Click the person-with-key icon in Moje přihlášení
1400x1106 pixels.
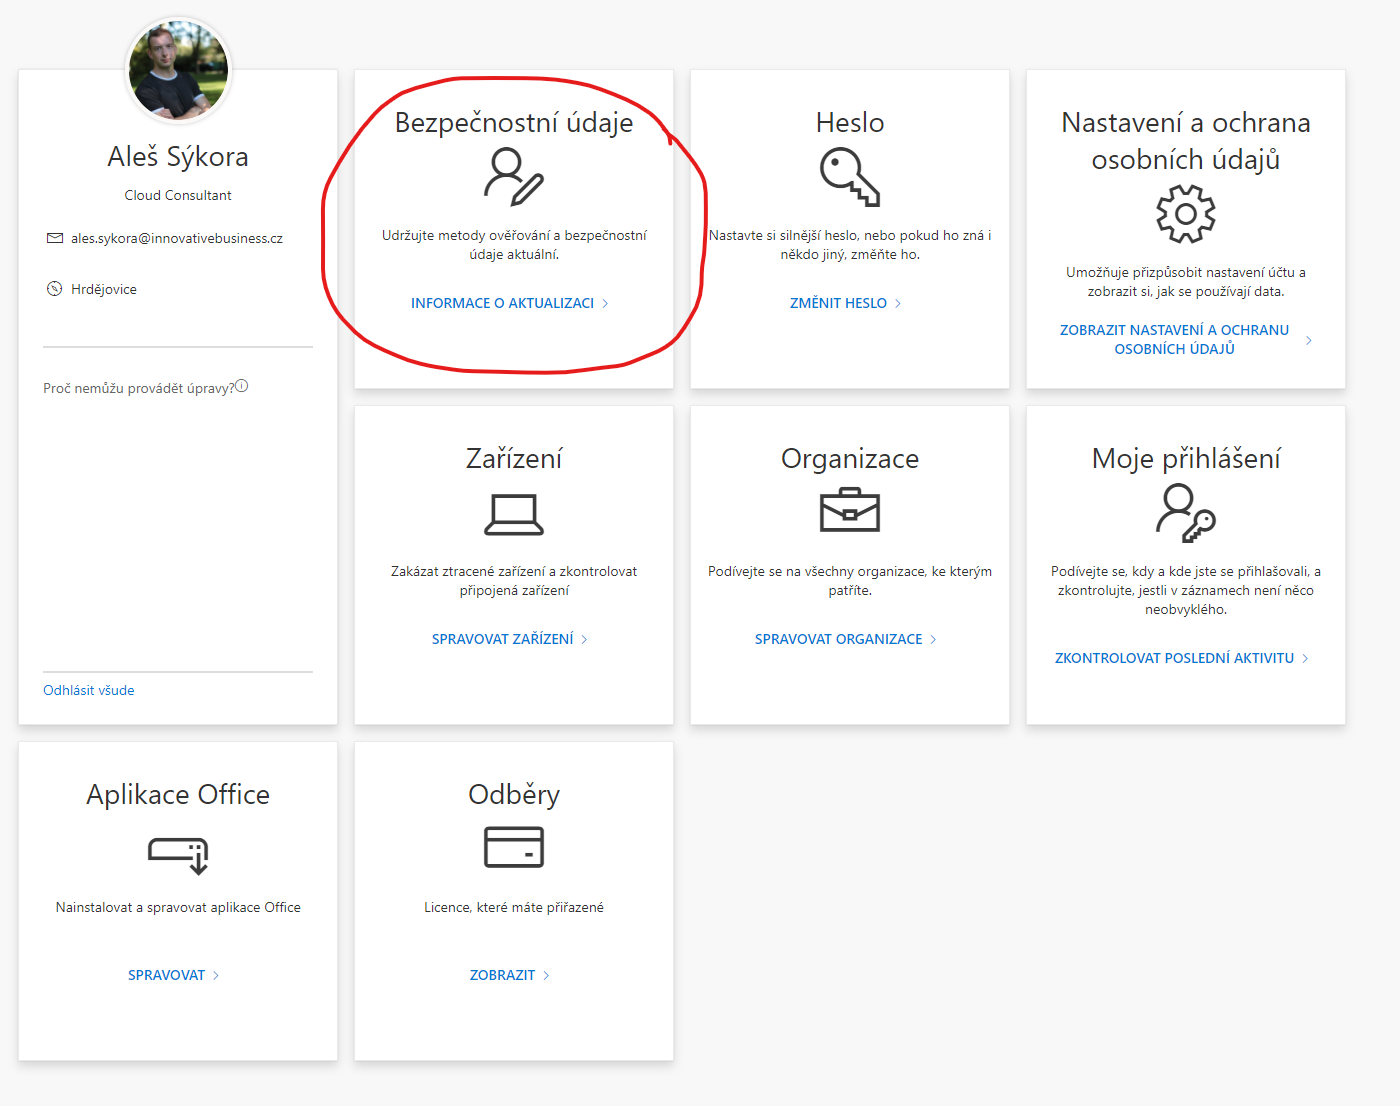[1186, 513]
